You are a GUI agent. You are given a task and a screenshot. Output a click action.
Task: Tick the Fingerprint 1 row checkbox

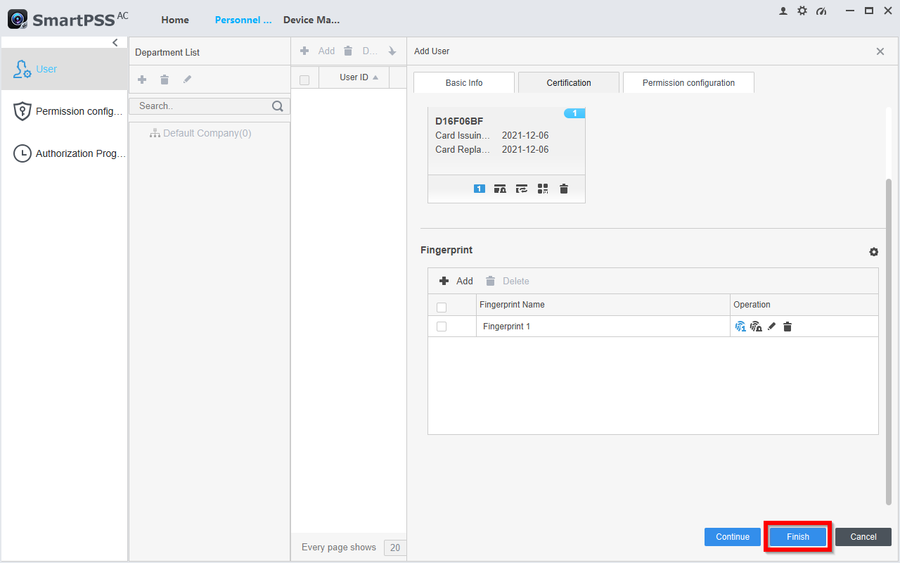442,327
